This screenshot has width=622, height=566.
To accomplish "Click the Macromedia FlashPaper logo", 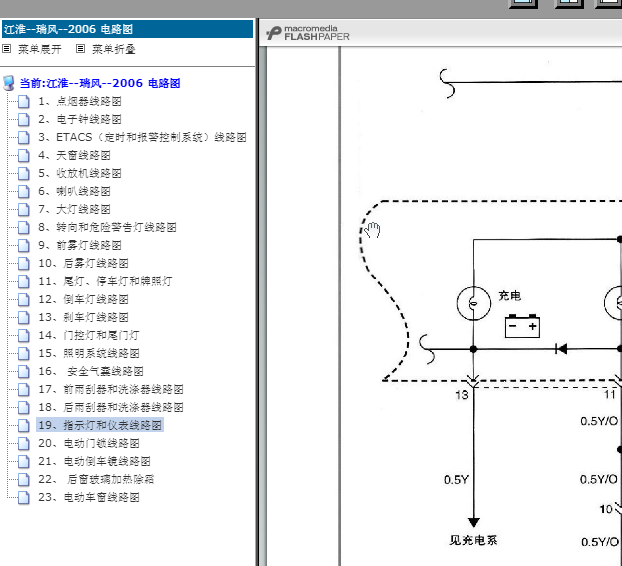I will (308, 33).
